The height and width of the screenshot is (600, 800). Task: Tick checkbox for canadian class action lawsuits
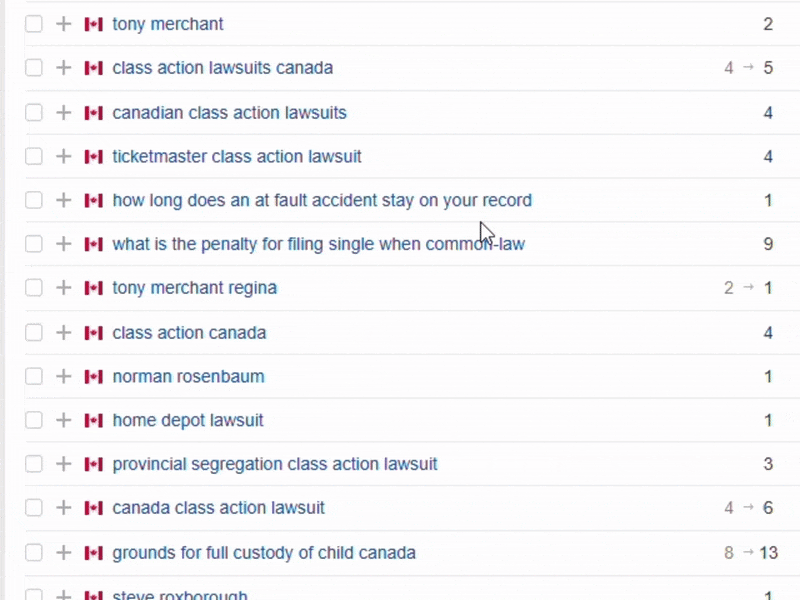[x=34, y=112]
